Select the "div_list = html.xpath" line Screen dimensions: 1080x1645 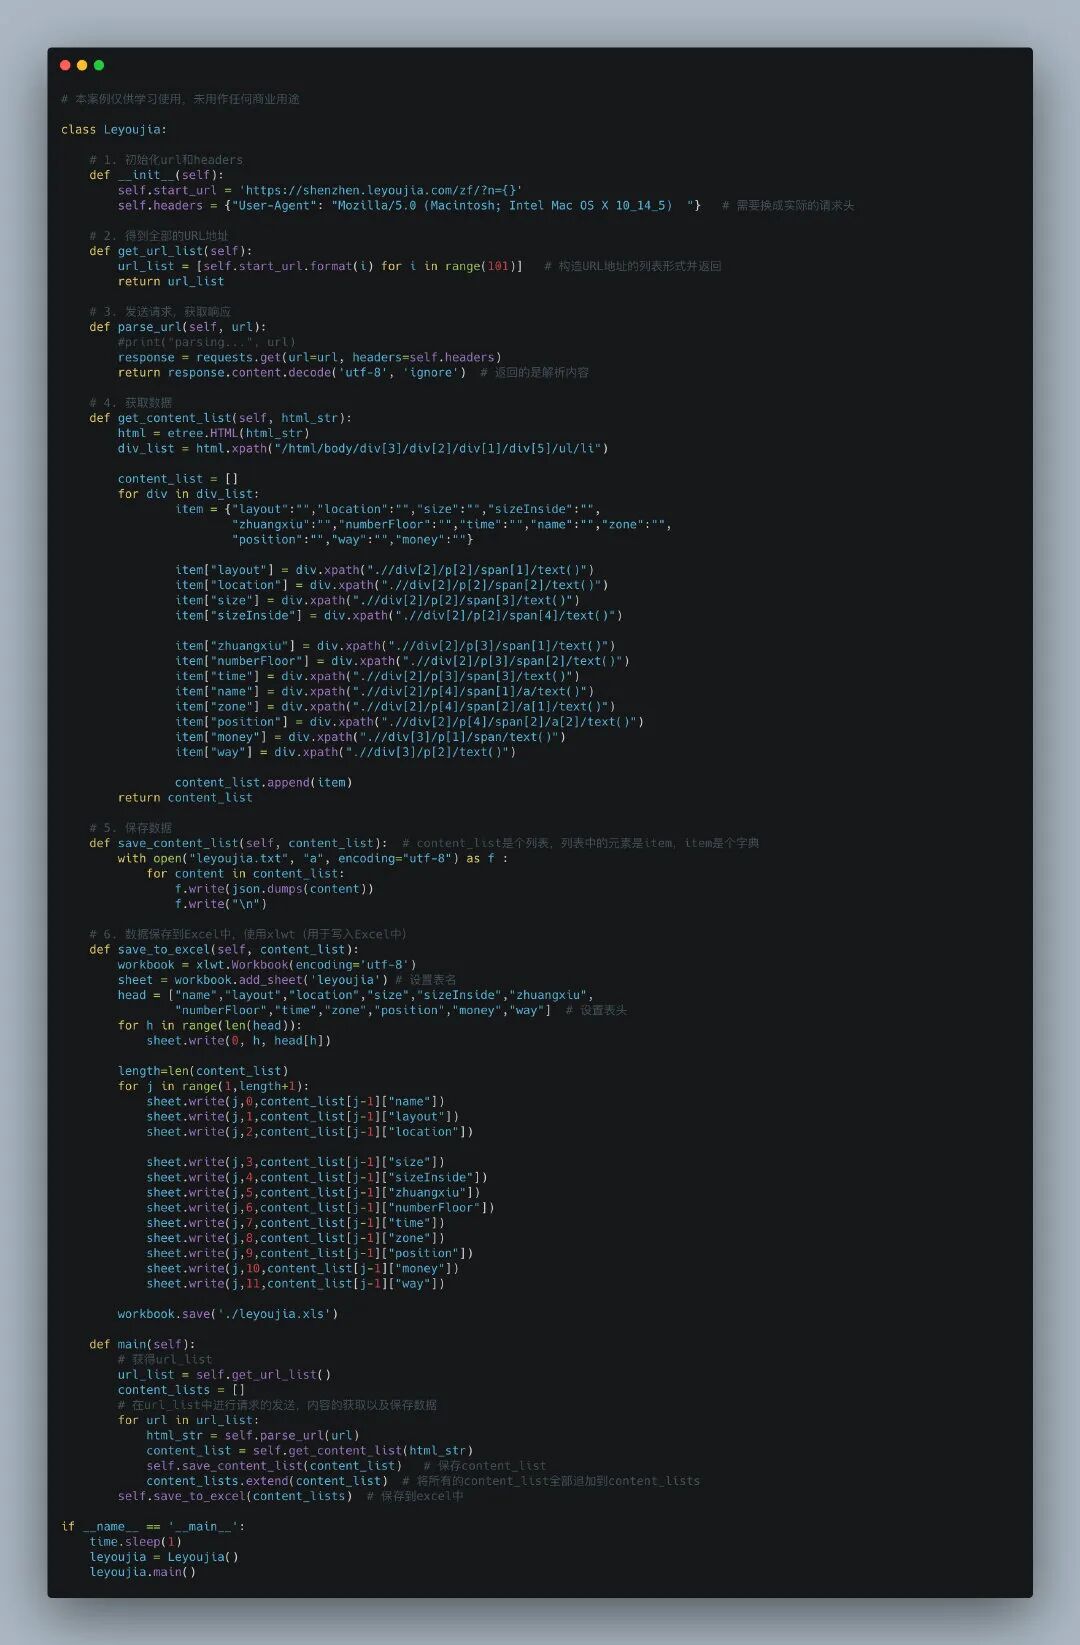pyautogui.click(x=363, y=448)
